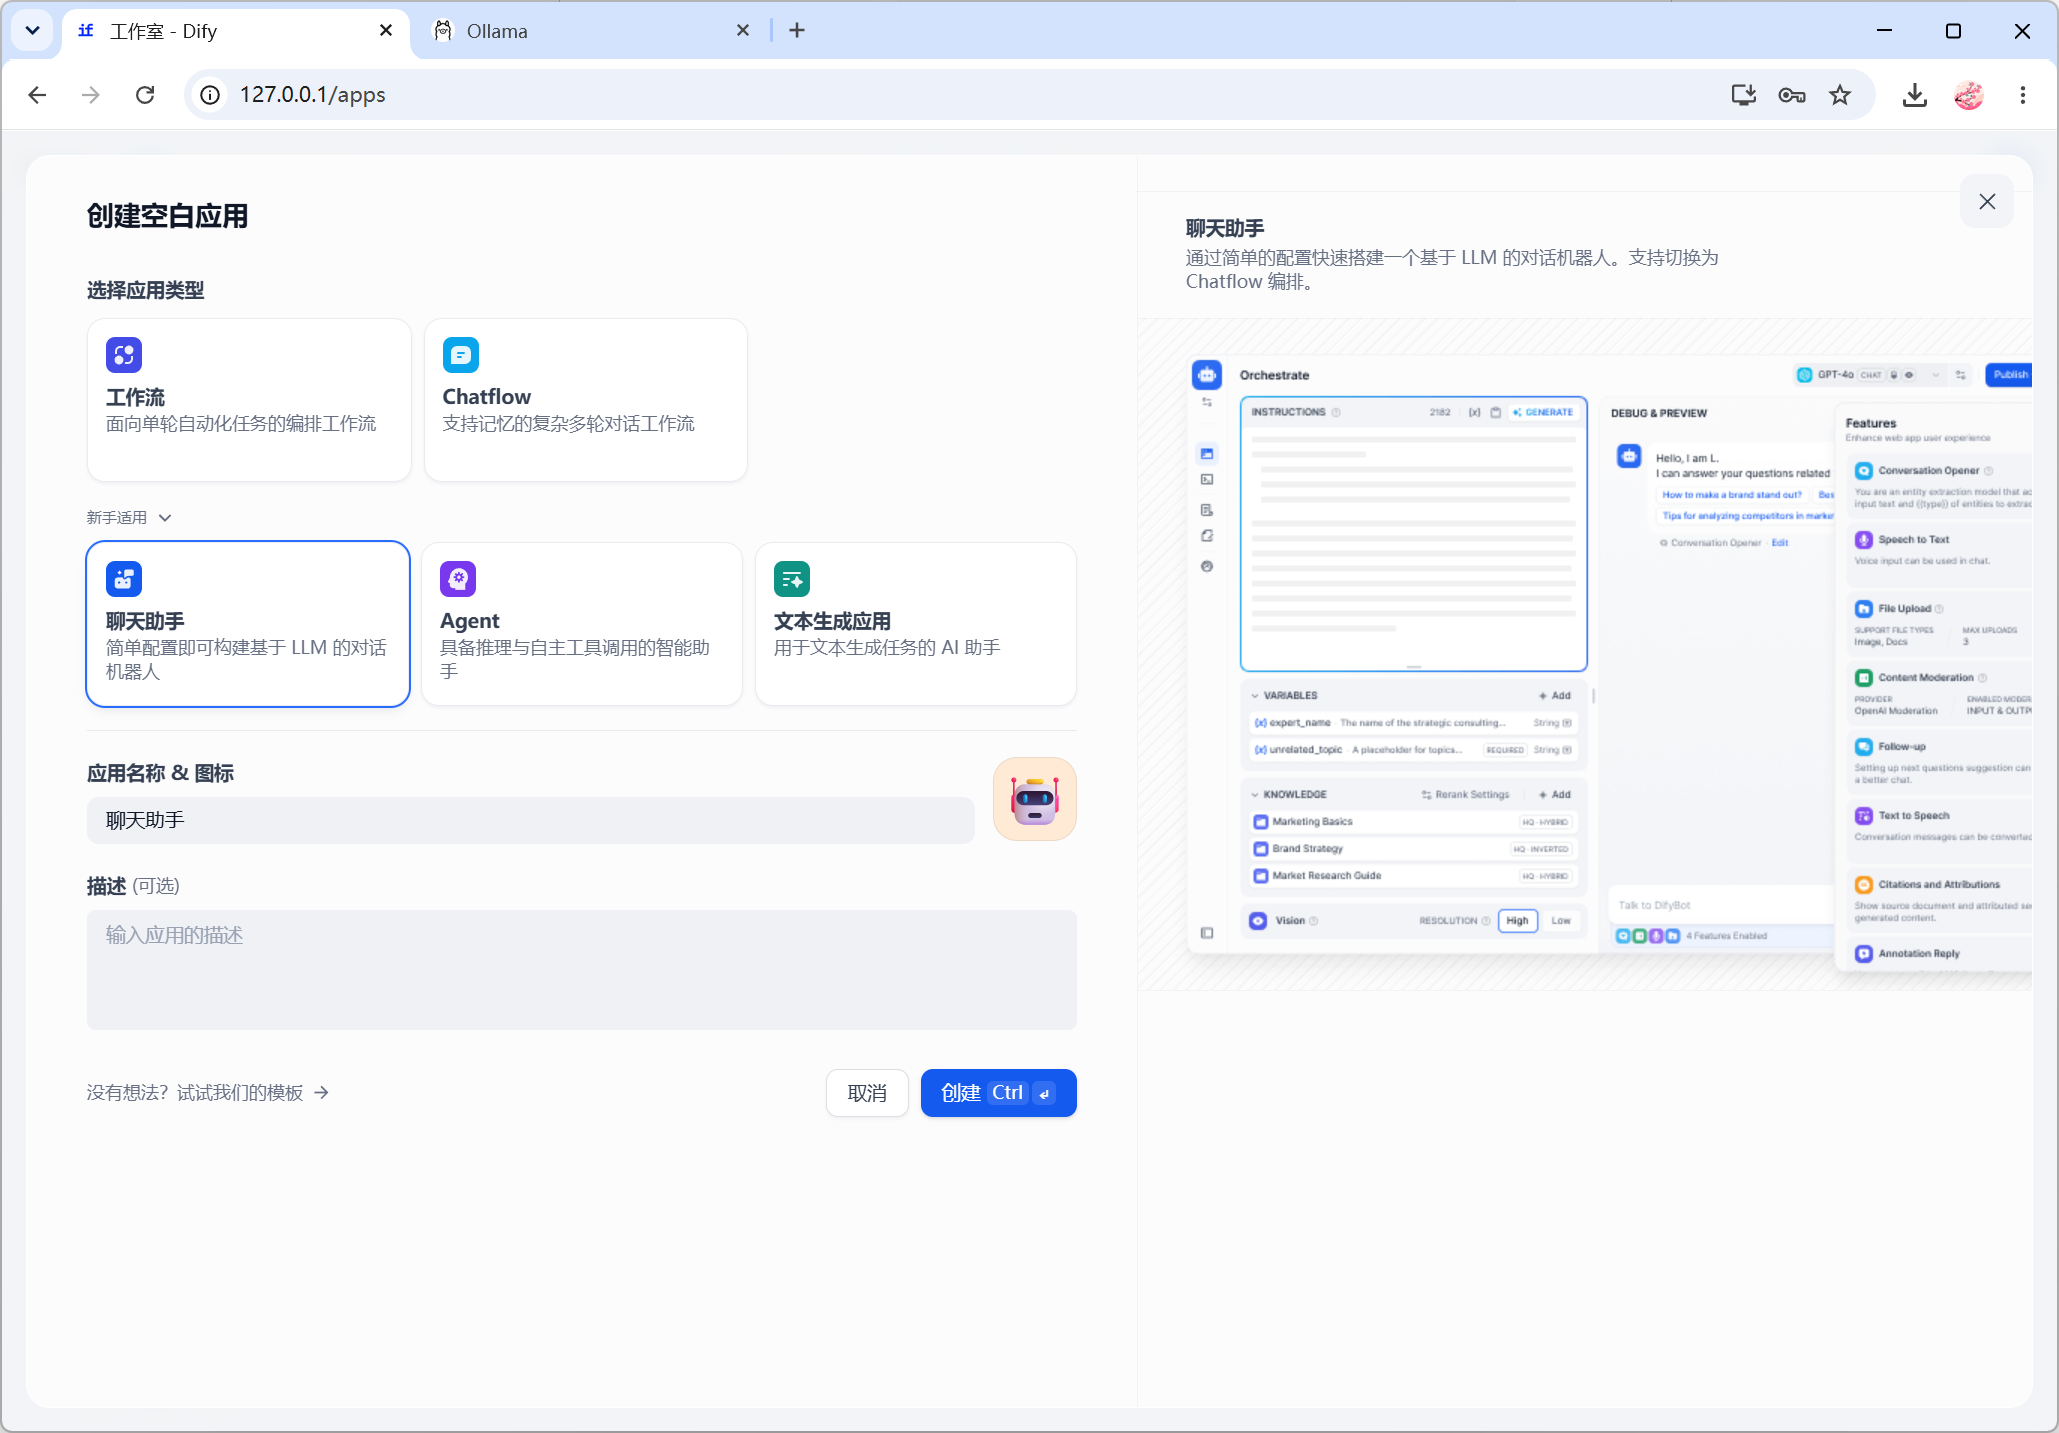Bookmark this page with star icon
Screen dimensions: 2059x1433
1840,95
